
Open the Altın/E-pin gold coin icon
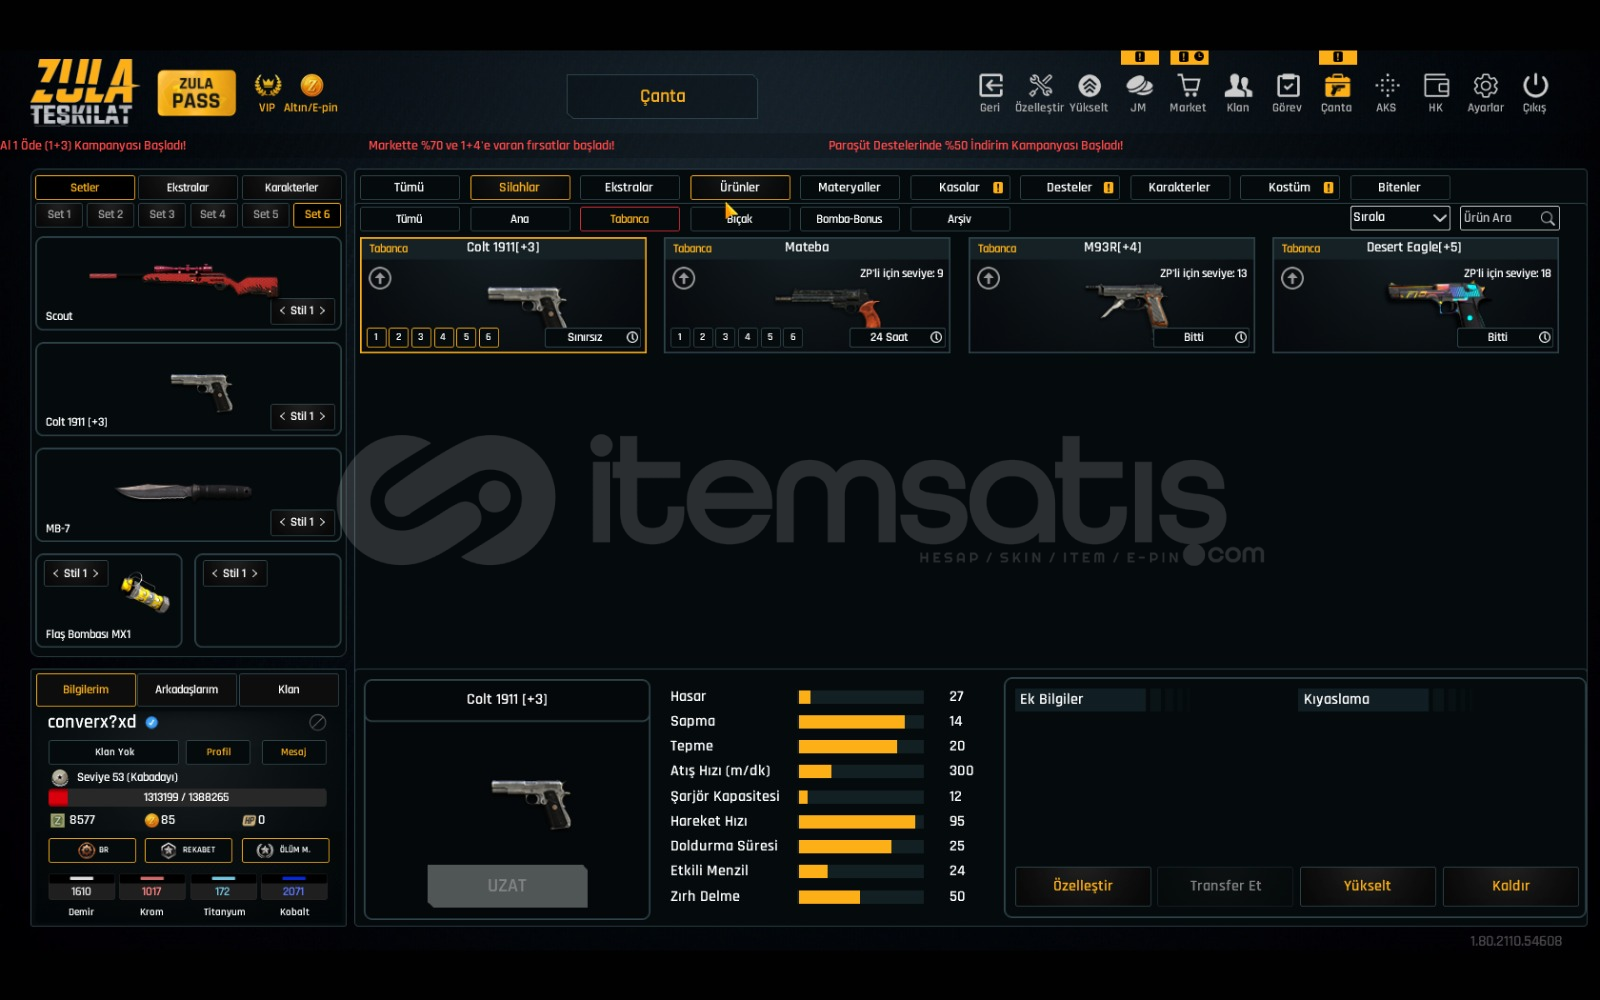tap(311, 85)
